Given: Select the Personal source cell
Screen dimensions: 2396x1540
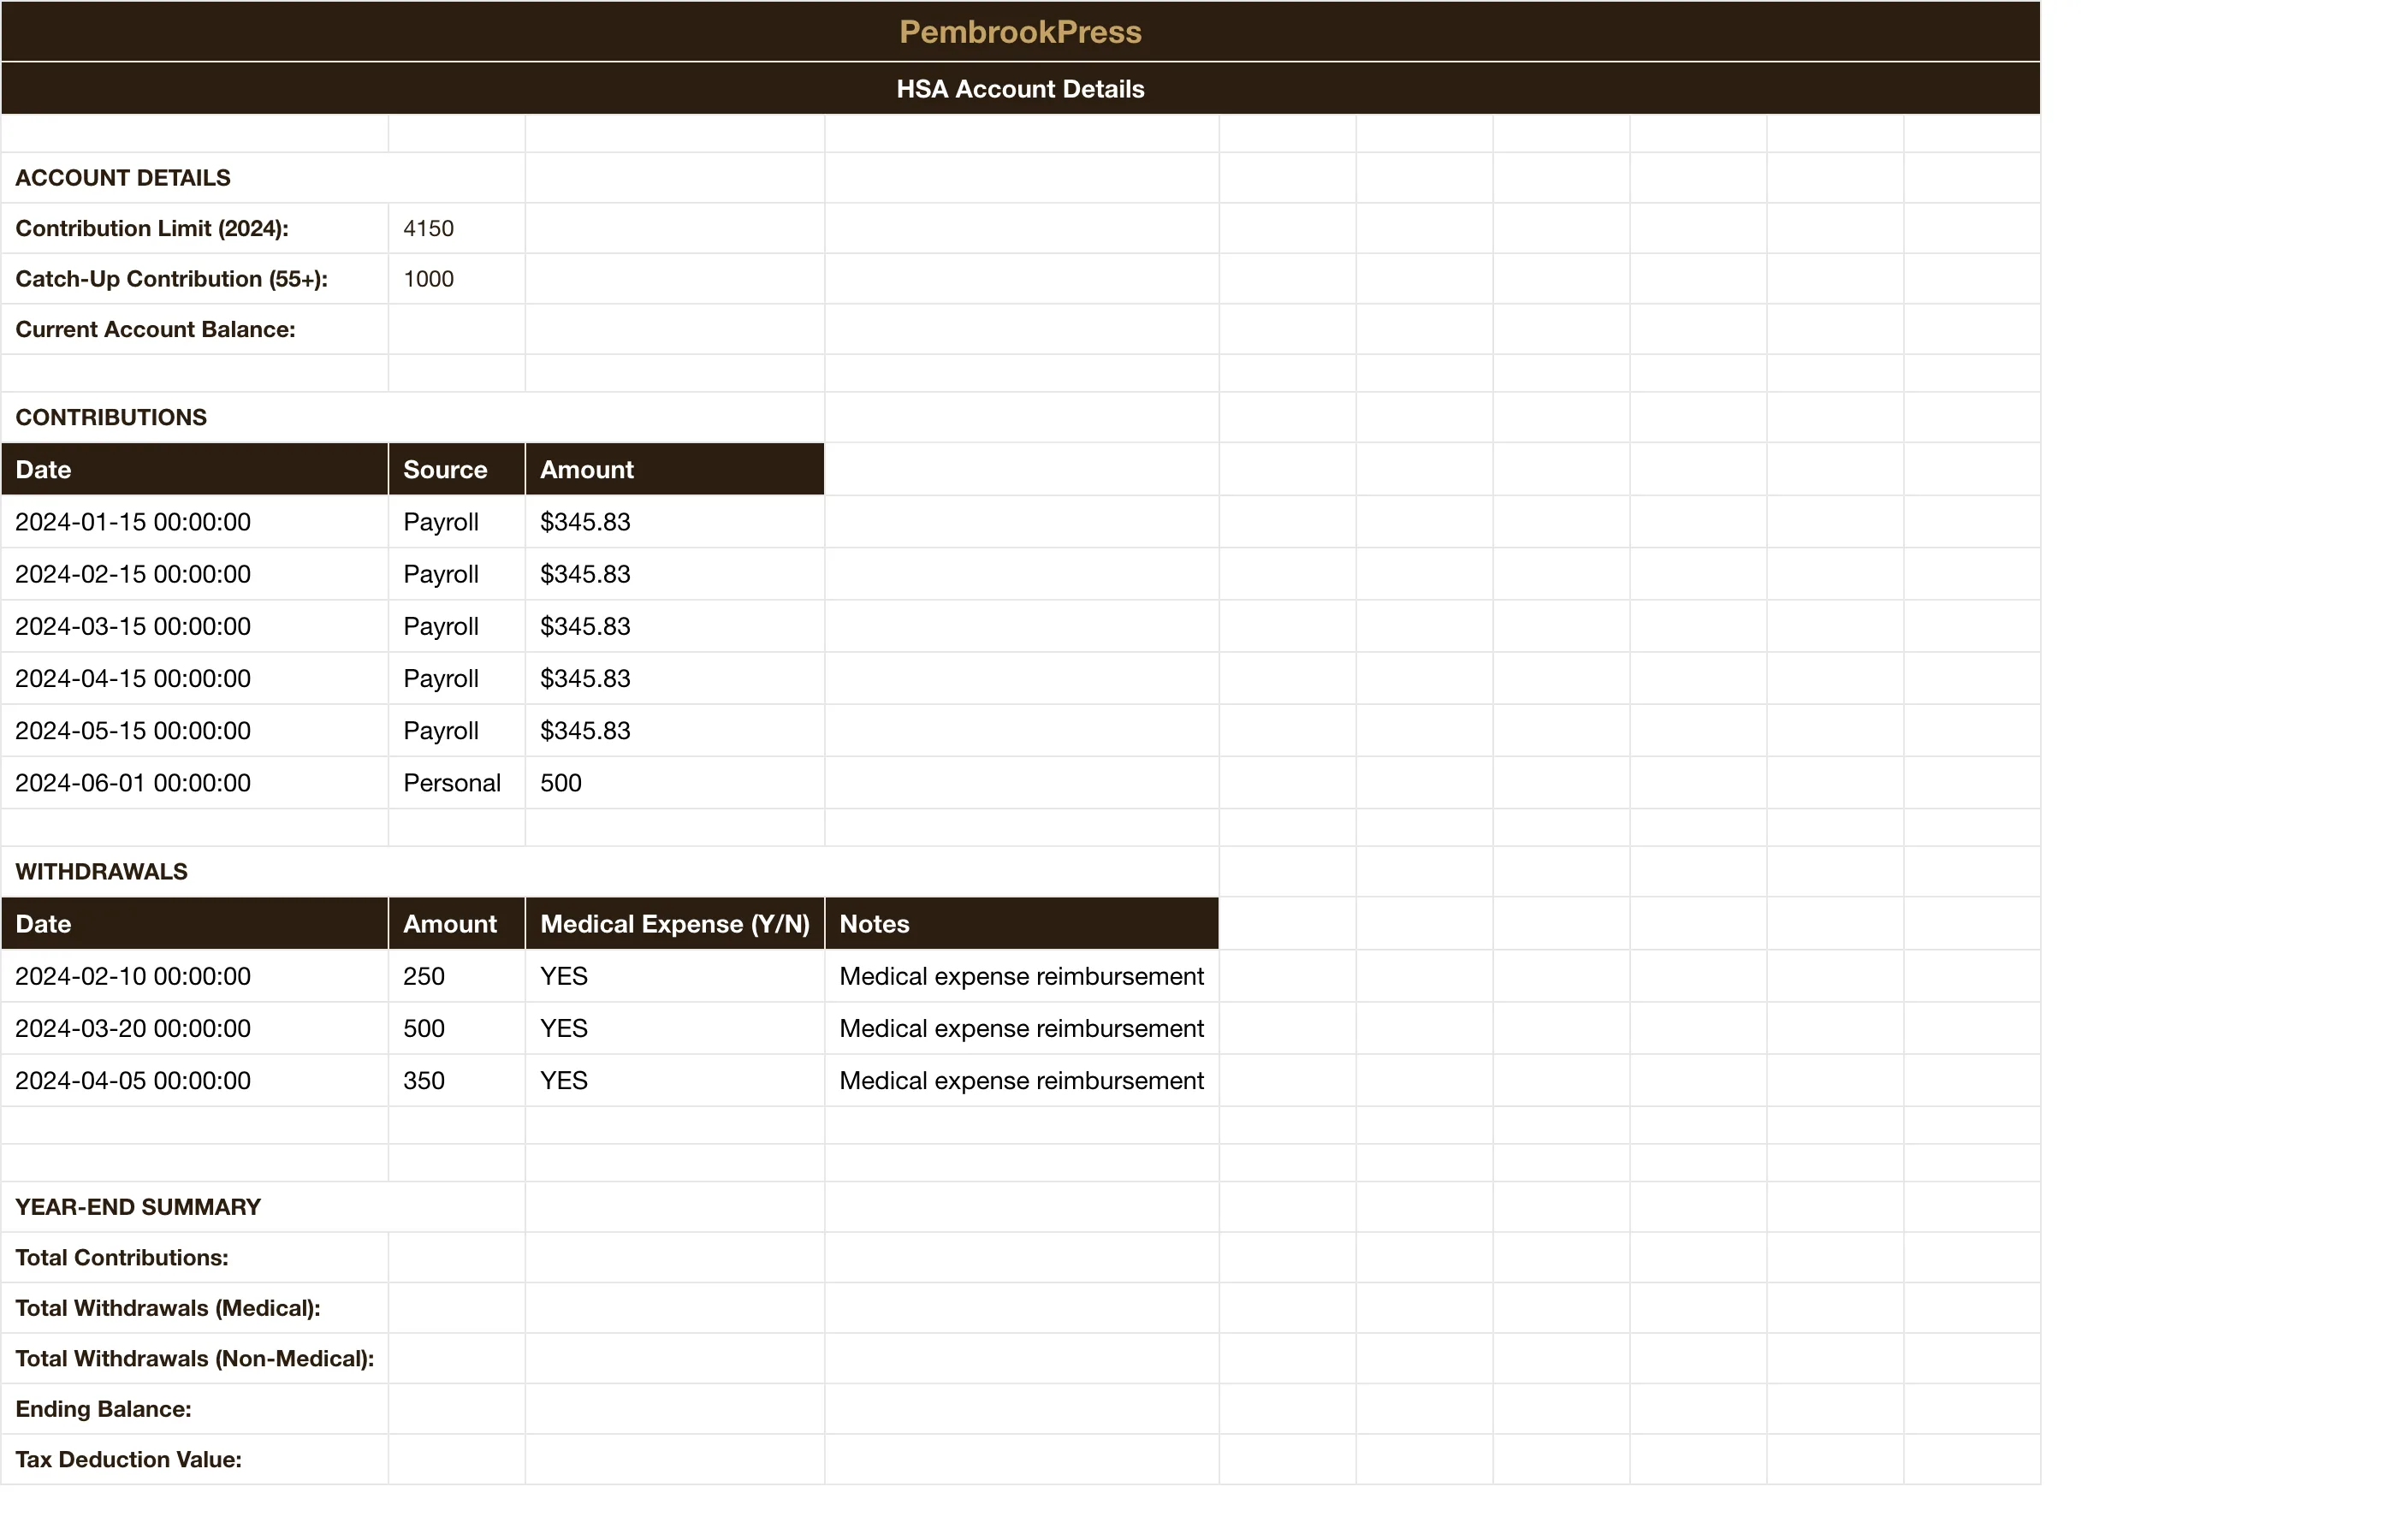Looking at the screenshot, I should (457, 782).
